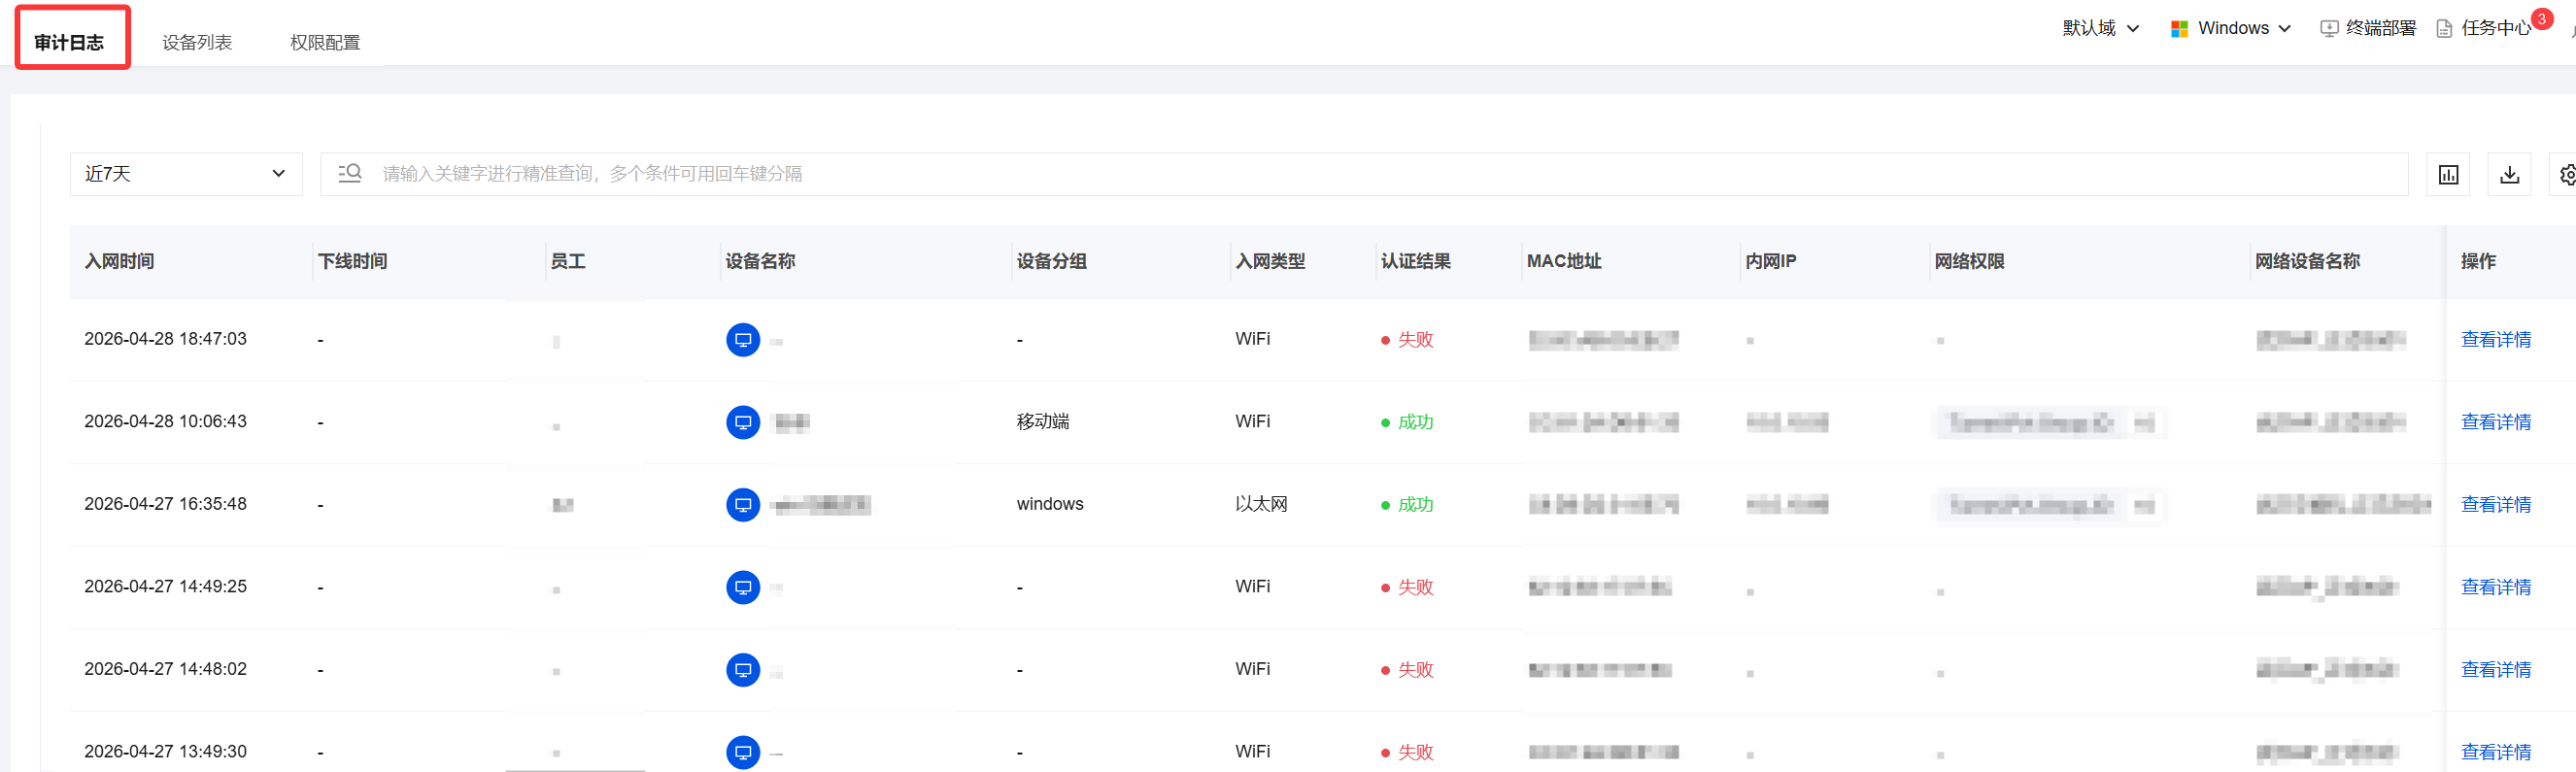Switch to the 权限配置 tab
Image resolution: width=2576 pixels, height=772 pixels.
coord(325,42)
